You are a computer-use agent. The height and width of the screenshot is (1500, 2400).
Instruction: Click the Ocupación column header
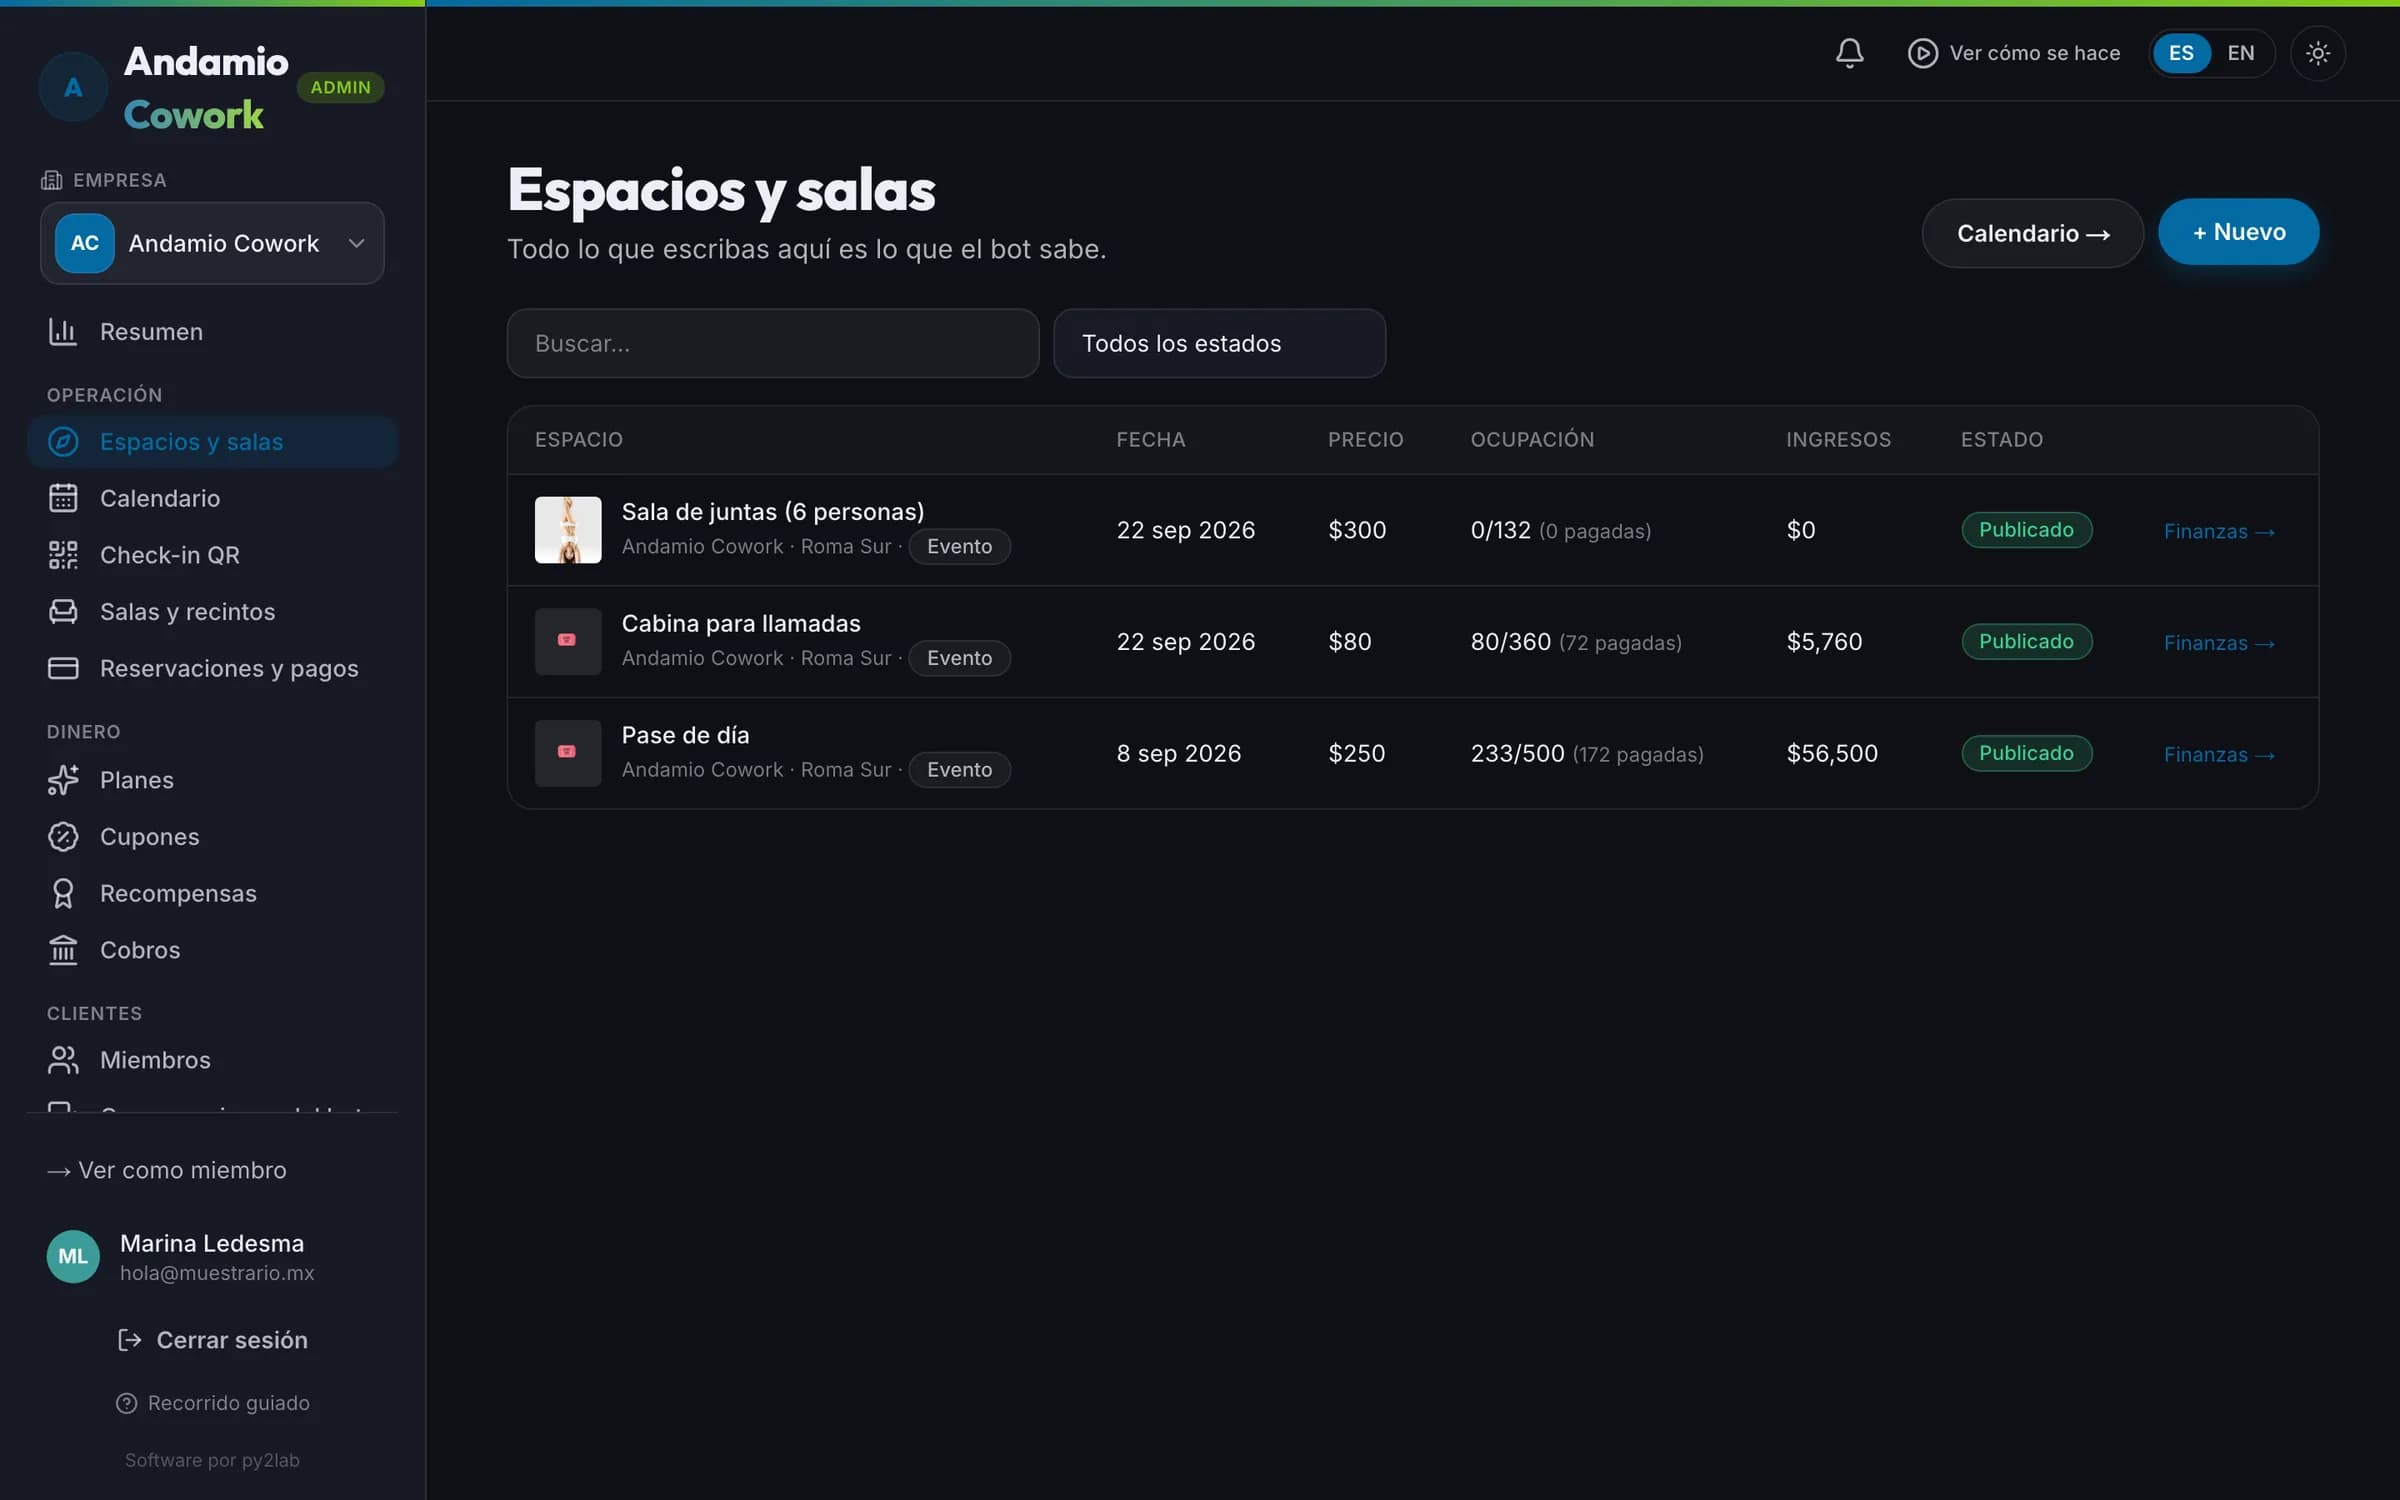pos(1532,439)
